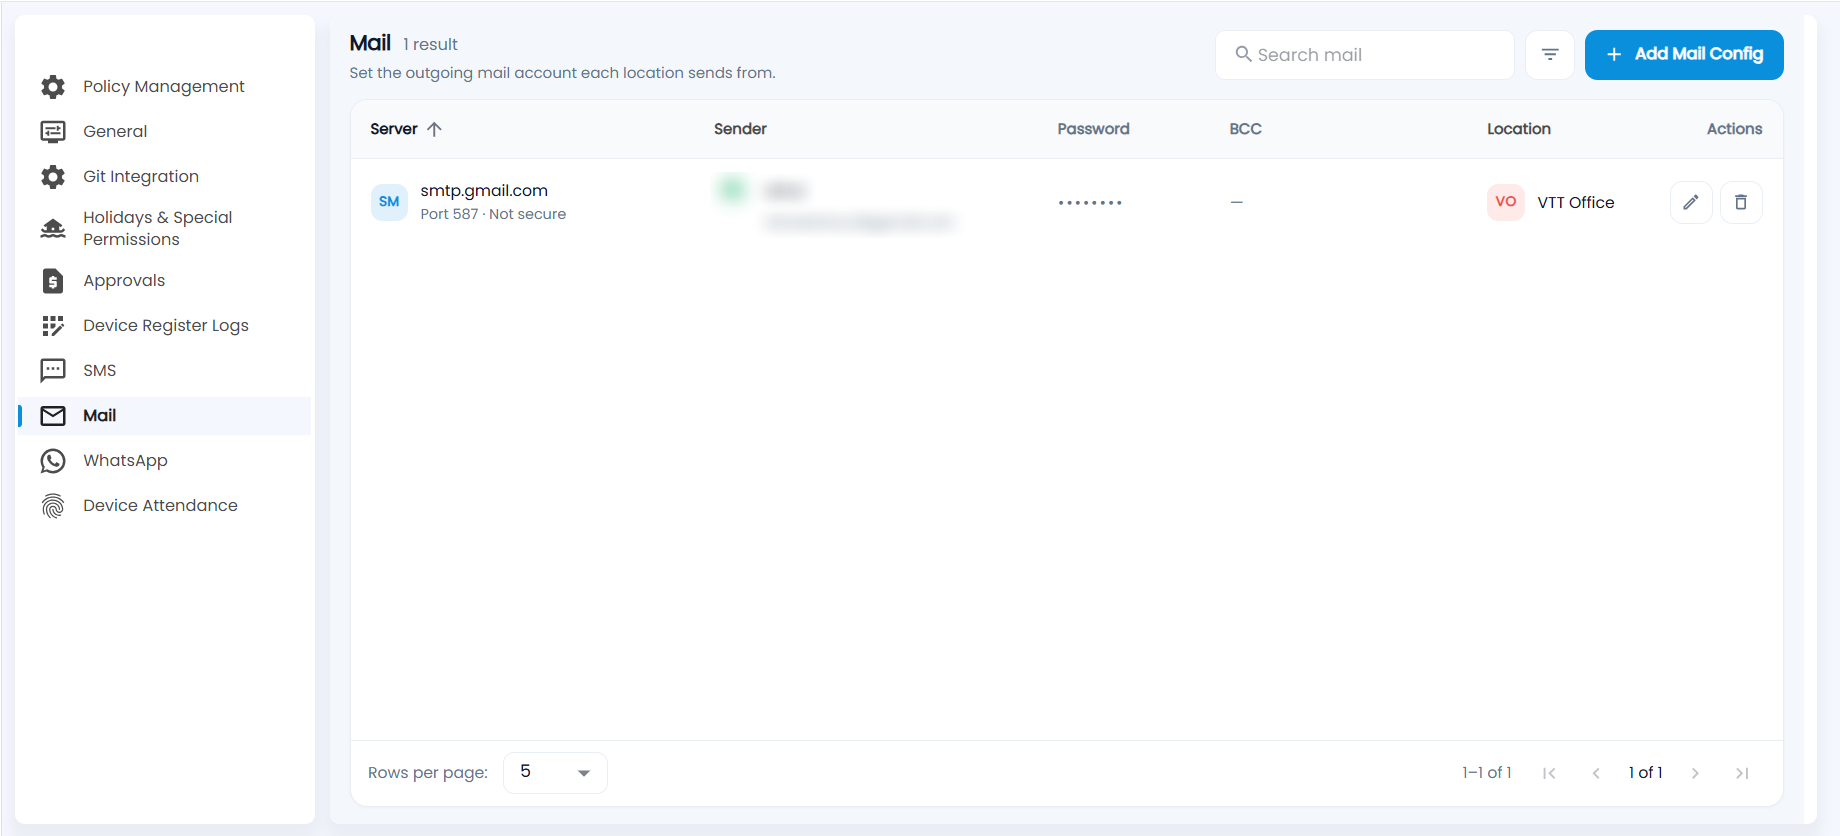Image resolution: width=1840 pixels, height=836 pixels.
Task: Open Policy Management menu item
Action: pos(165,87)
